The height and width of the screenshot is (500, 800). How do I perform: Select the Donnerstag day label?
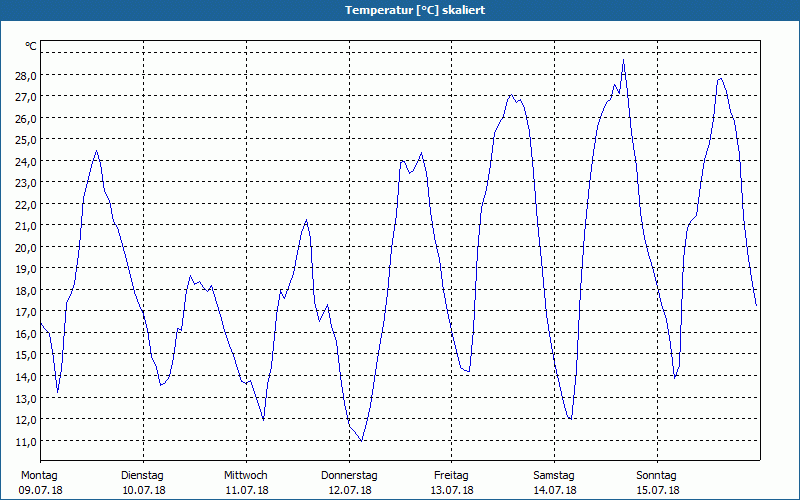tap(349, 476)
